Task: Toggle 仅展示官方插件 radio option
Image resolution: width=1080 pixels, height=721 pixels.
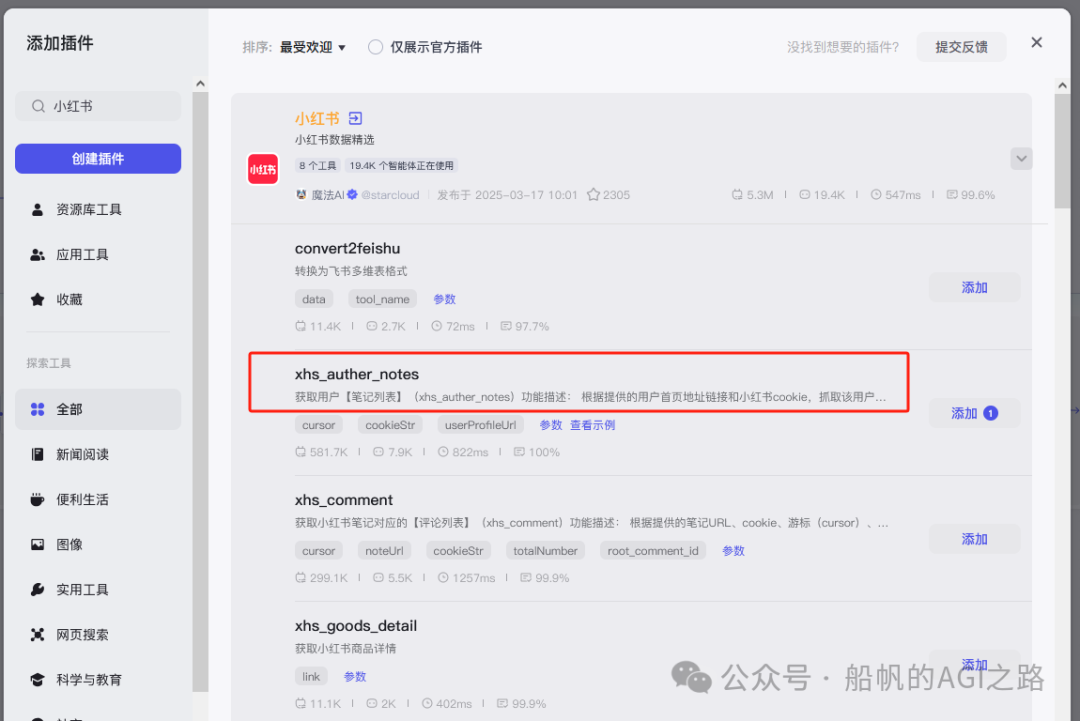Action: [x=375, y=47]
